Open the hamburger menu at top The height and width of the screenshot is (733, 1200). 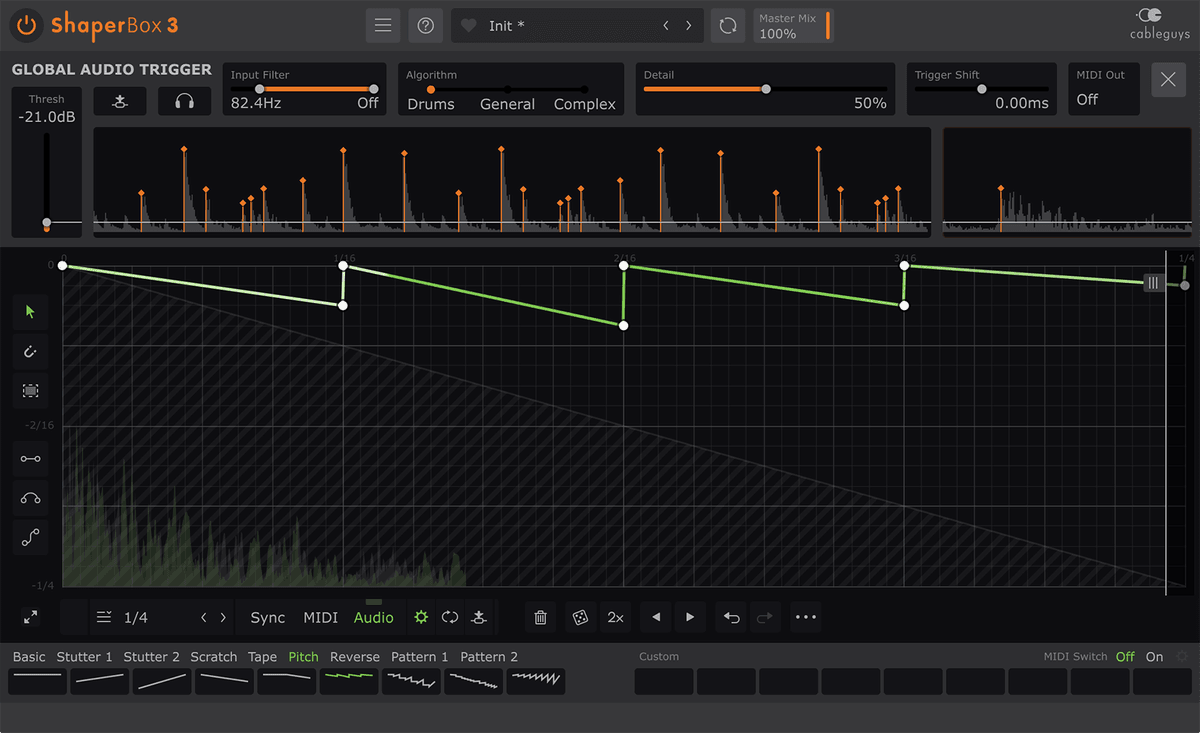click(383, 25)
